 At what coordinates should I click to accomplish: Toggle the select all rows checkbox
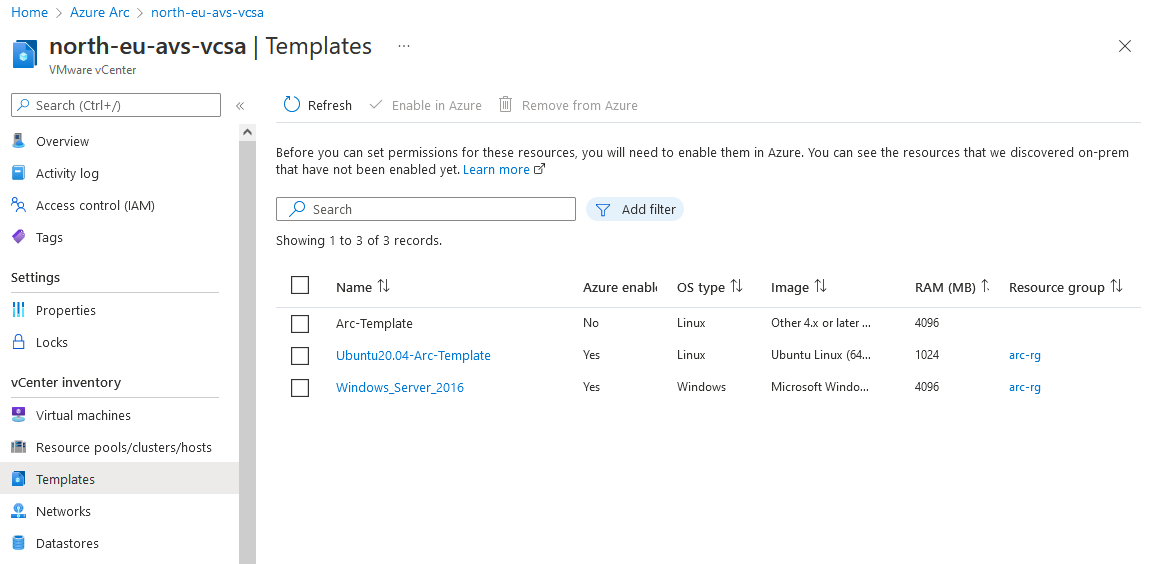tap(300, 285)
